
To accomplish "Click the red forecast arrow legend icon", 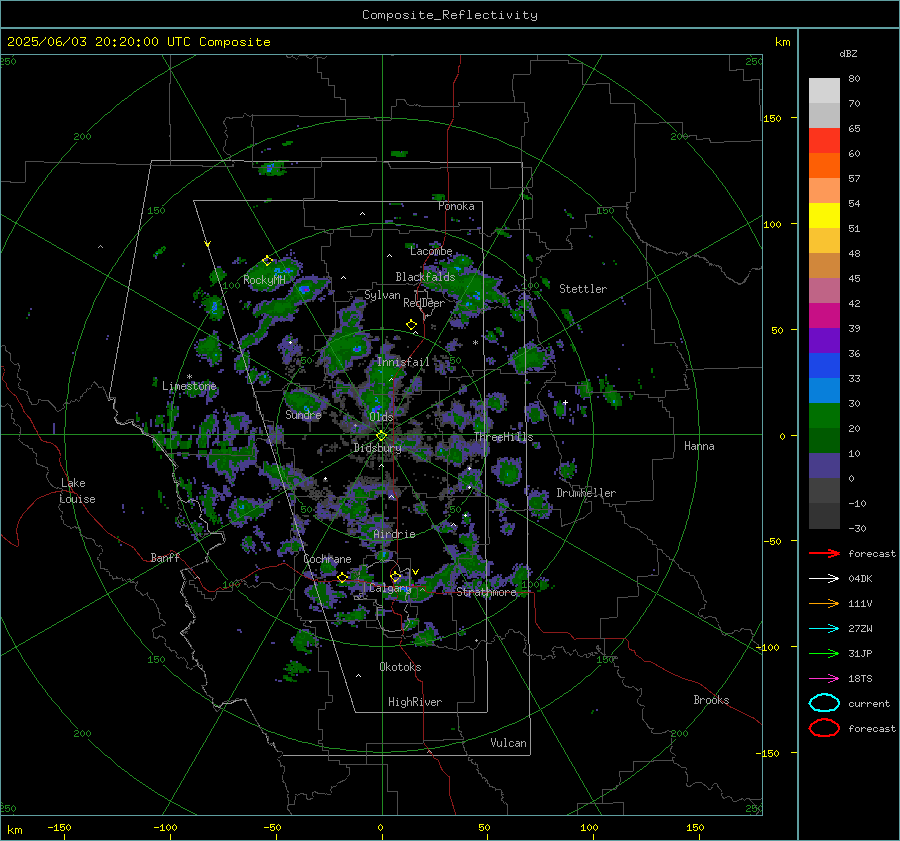I will tap(824, 553).
